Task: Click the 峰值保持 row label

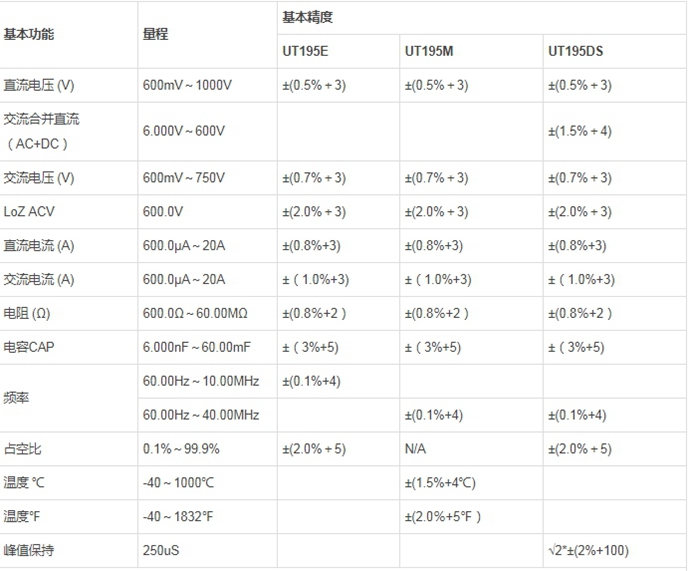Action: 29,550
